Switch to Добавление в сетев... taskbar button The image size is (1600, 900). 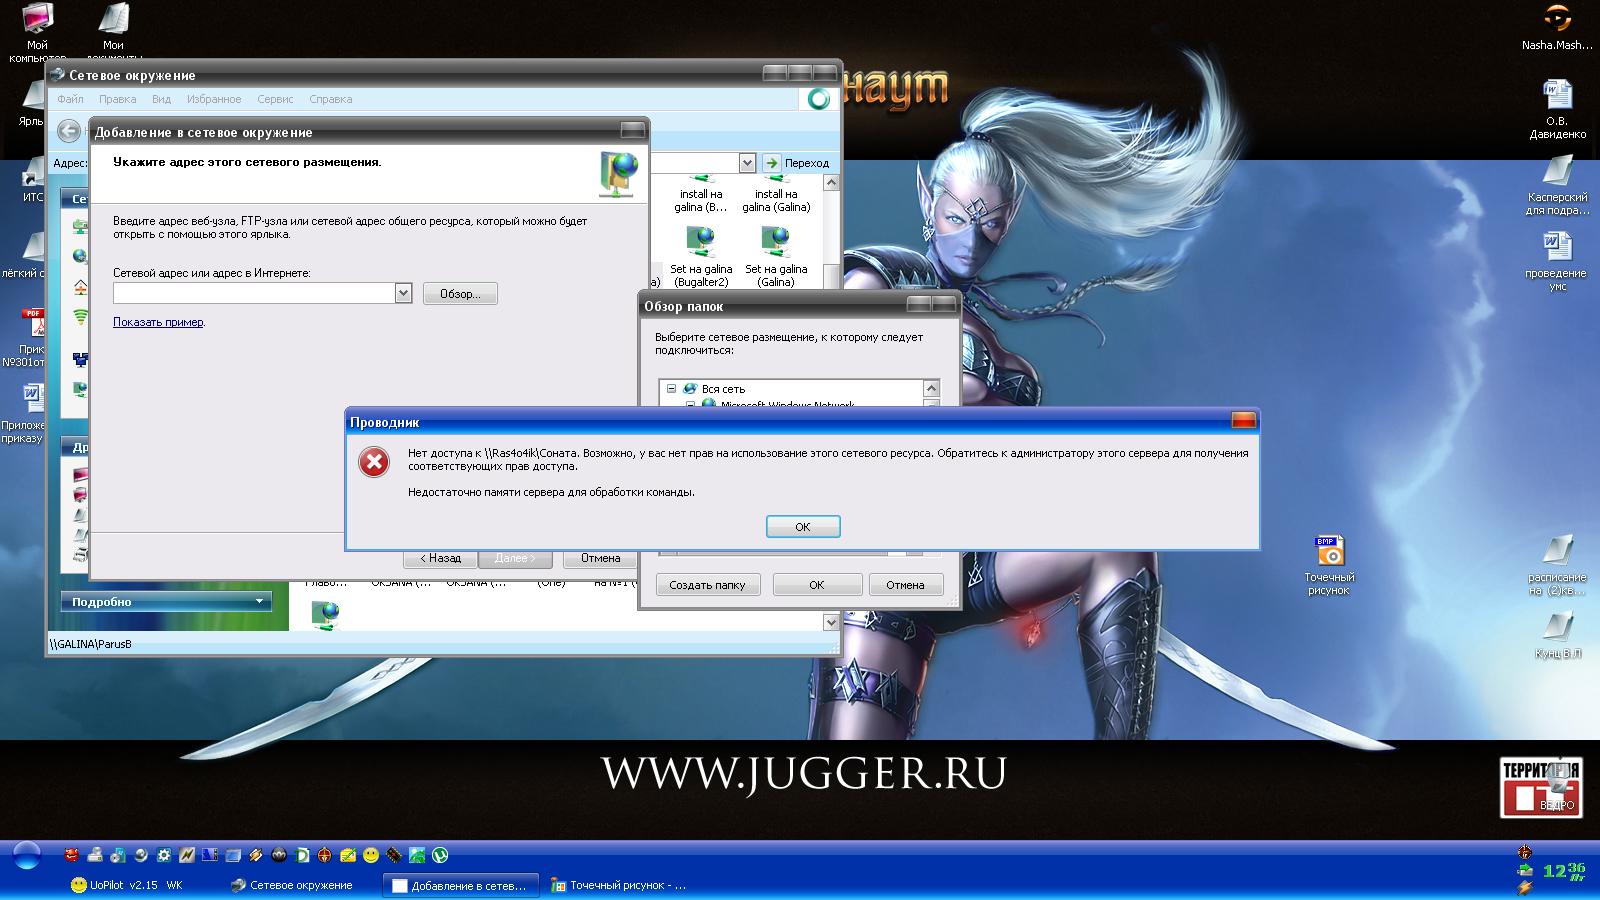coord(461,885)
